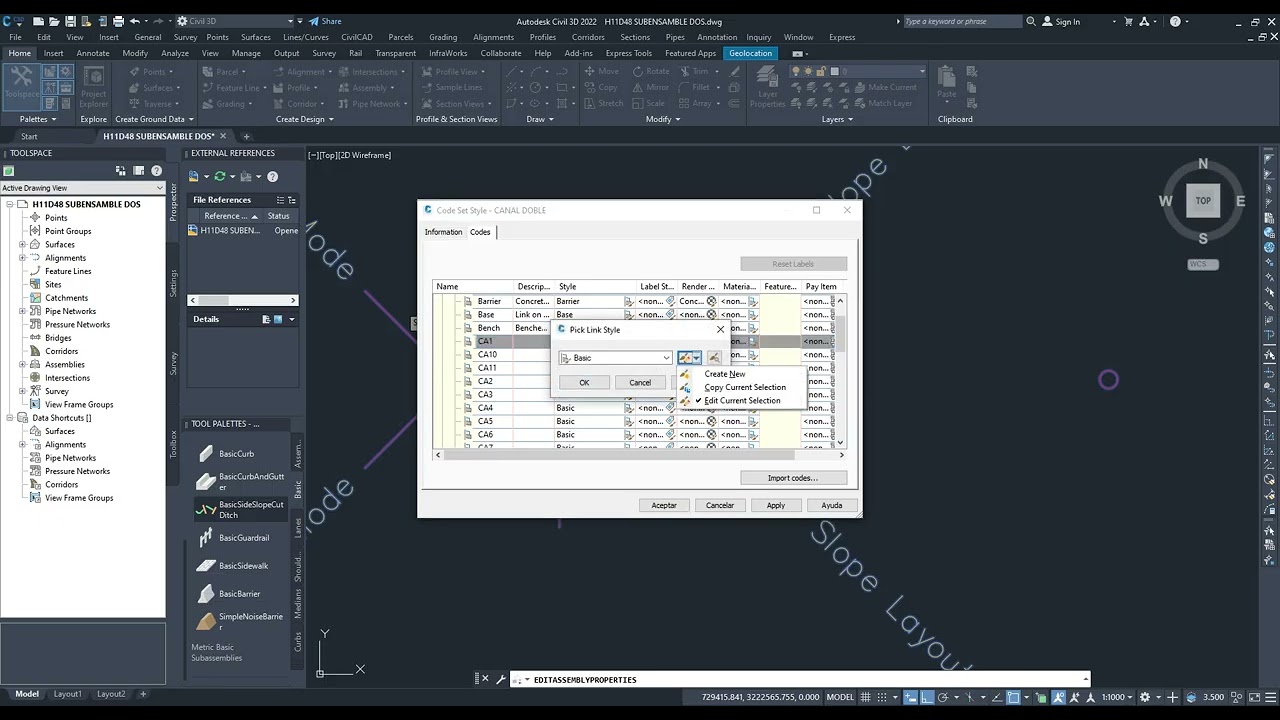
Task: Open the Corridors menu in menu bar
Action: point(588,37)
